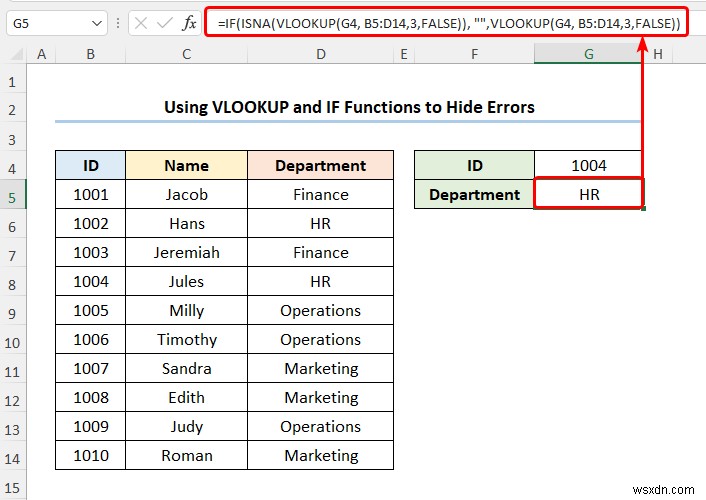The width and height of the screenshot is (706, 500).
Task: Select the 'Marketing' cell in Roman's row
Action: pyautogui.click(x=321, y=455)
